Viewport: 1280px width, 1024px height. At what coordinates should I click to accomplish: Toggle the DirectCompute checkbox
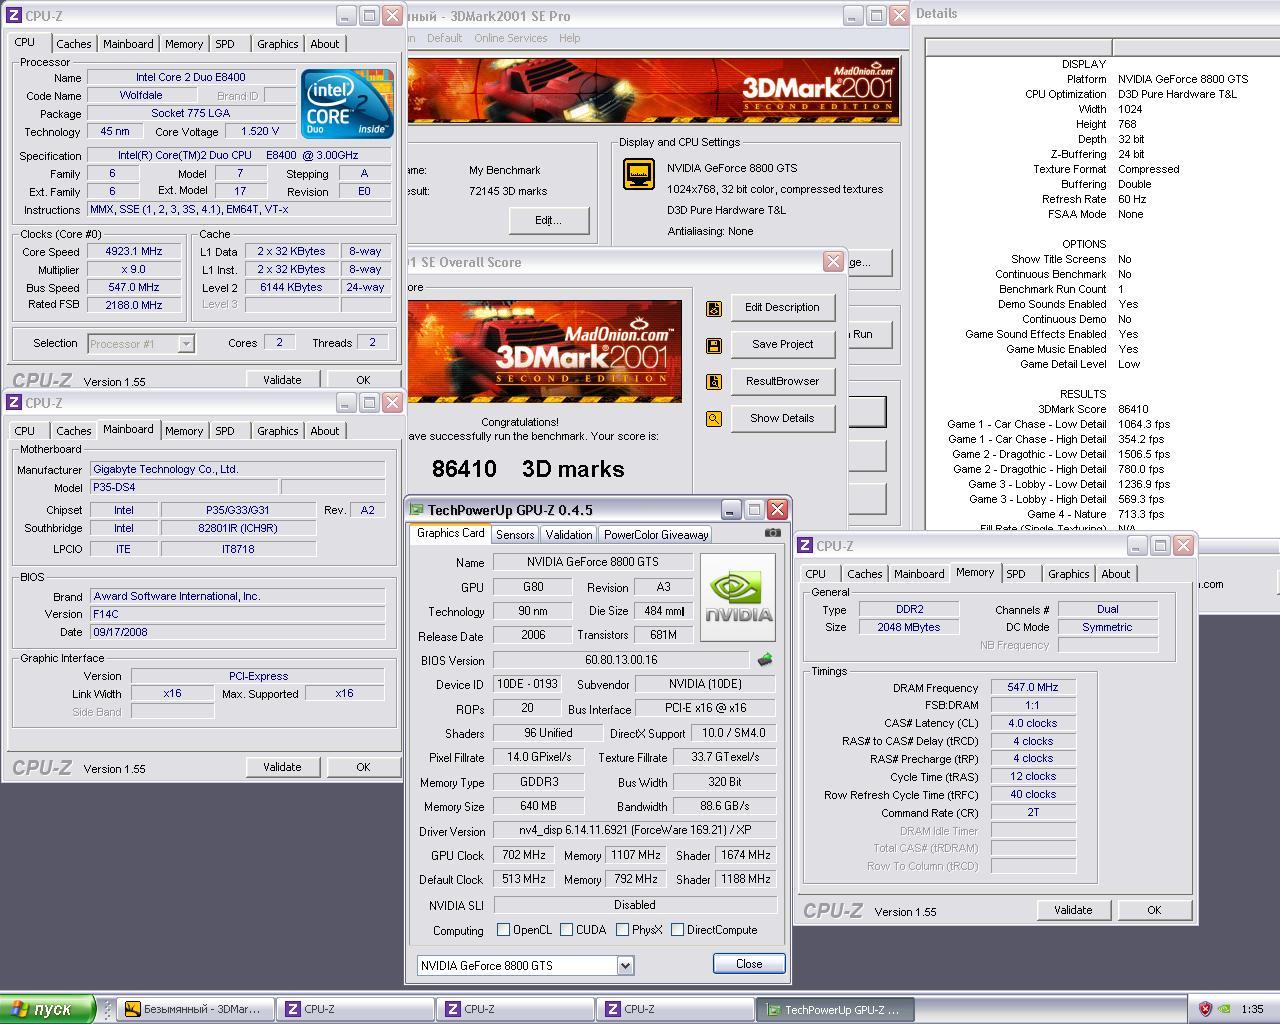[677, 930]
